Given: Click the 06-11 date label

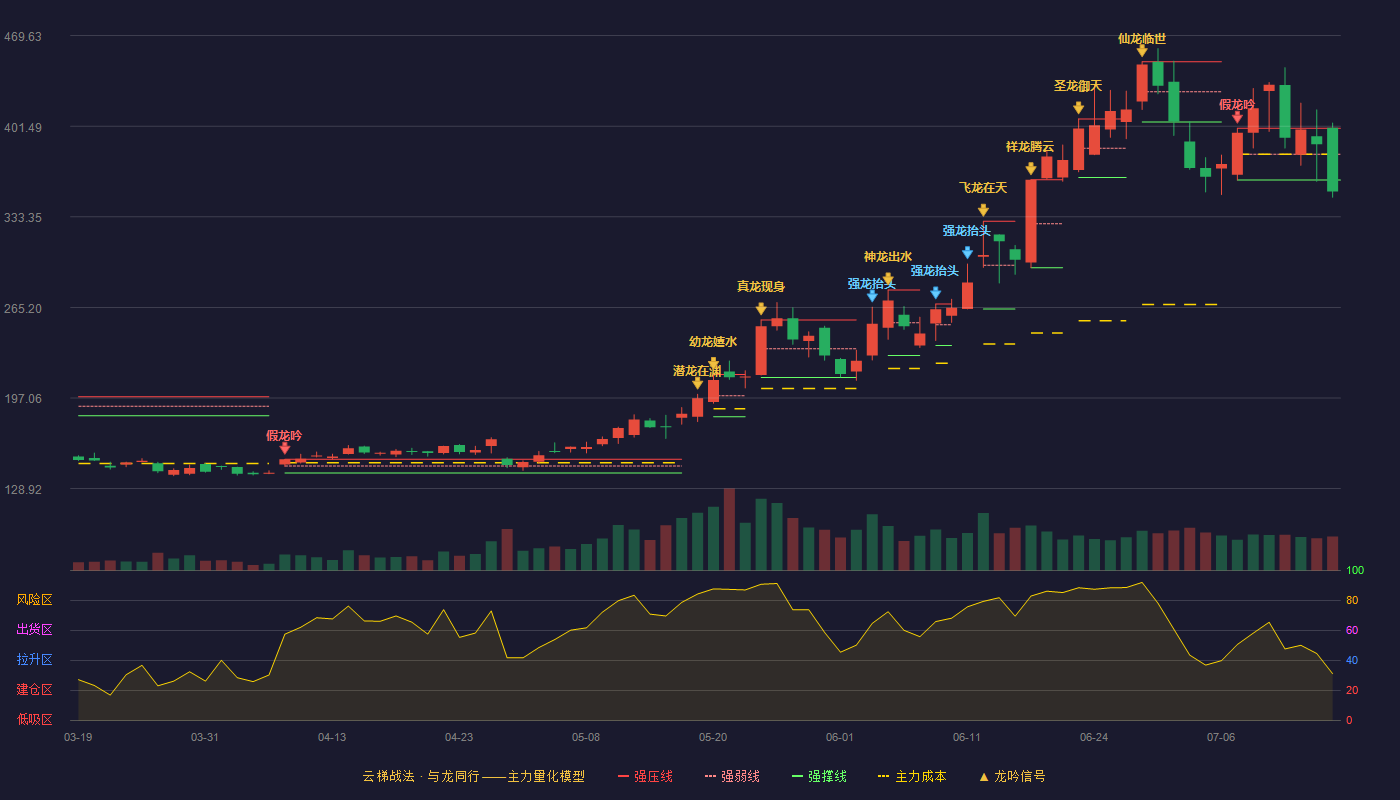Looking at the screenshot, I should (967, 737).
